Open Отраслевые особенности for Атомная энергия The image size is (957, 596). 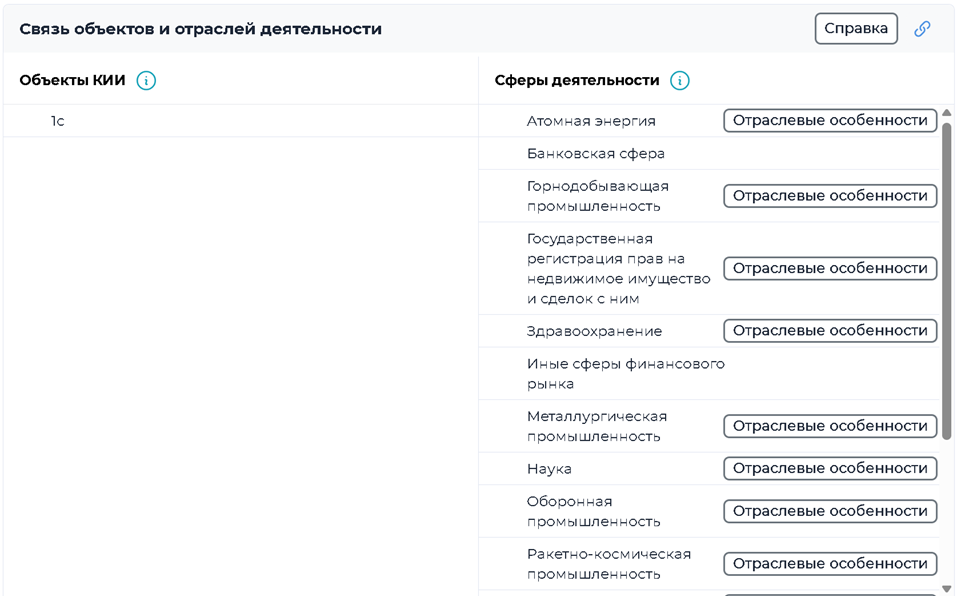pos(830,121)
